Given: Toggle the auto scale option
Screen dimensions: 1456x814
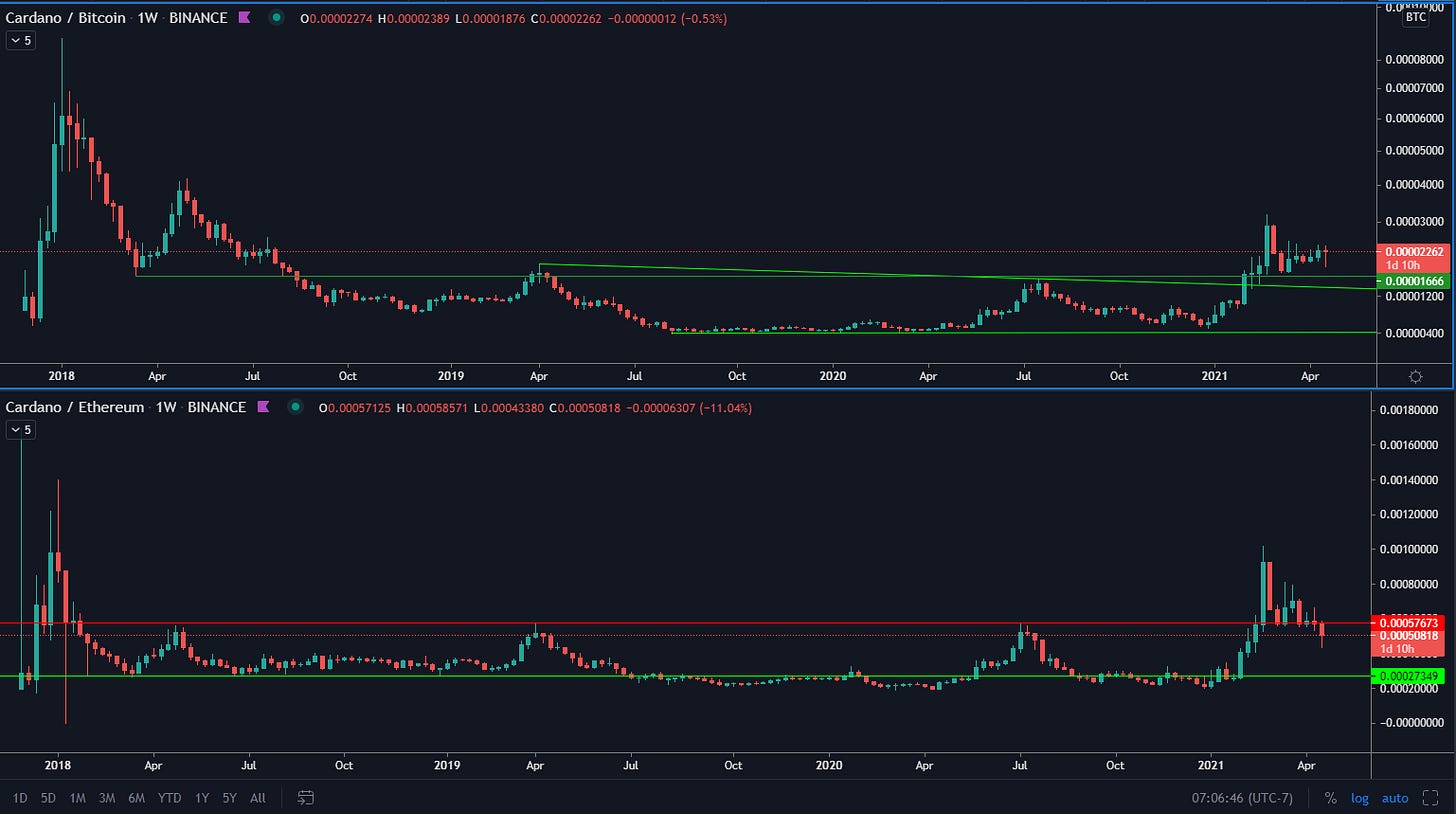Looking at the screenshot, I should 1395,798.
